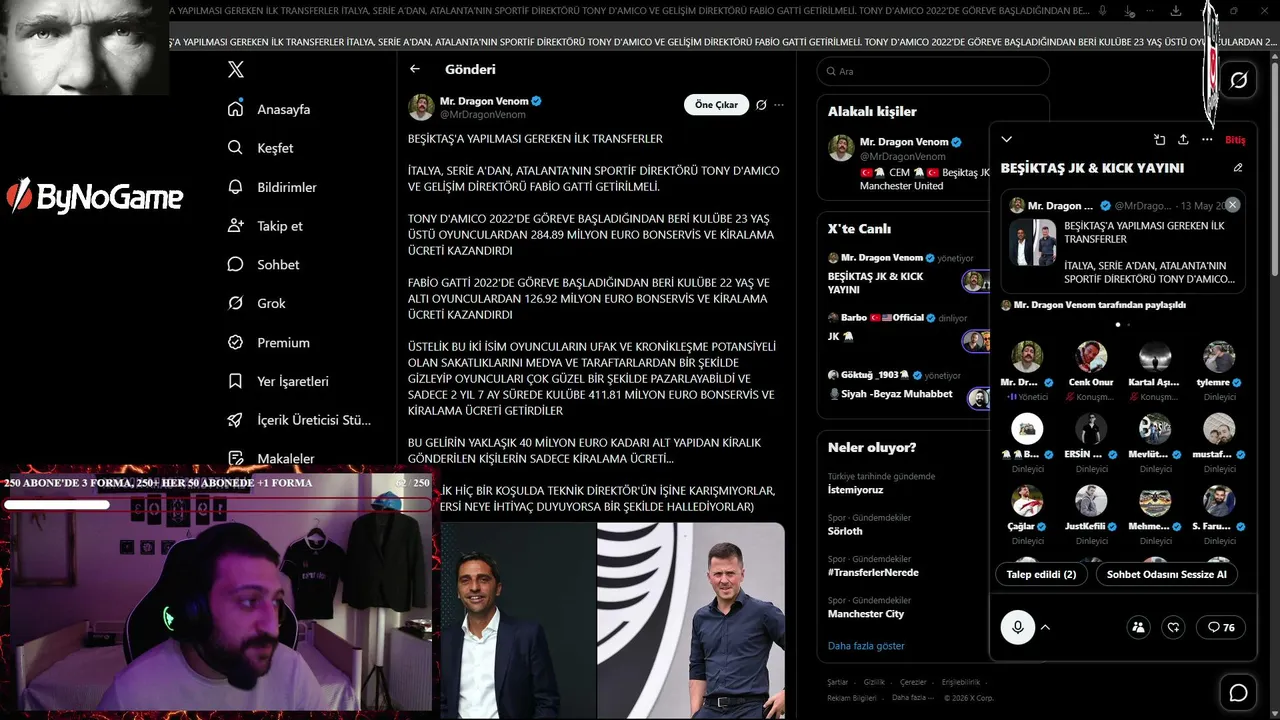Expand microphone options with the up chevron

[x=1045, y=627]
